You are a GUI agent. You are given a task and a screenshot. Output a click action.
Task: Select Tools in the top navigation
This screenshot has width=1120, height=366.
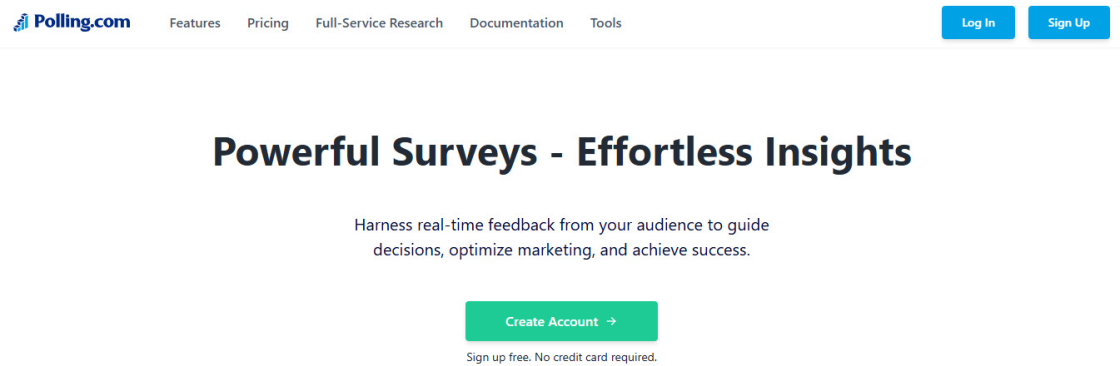[x=606, y=23]
